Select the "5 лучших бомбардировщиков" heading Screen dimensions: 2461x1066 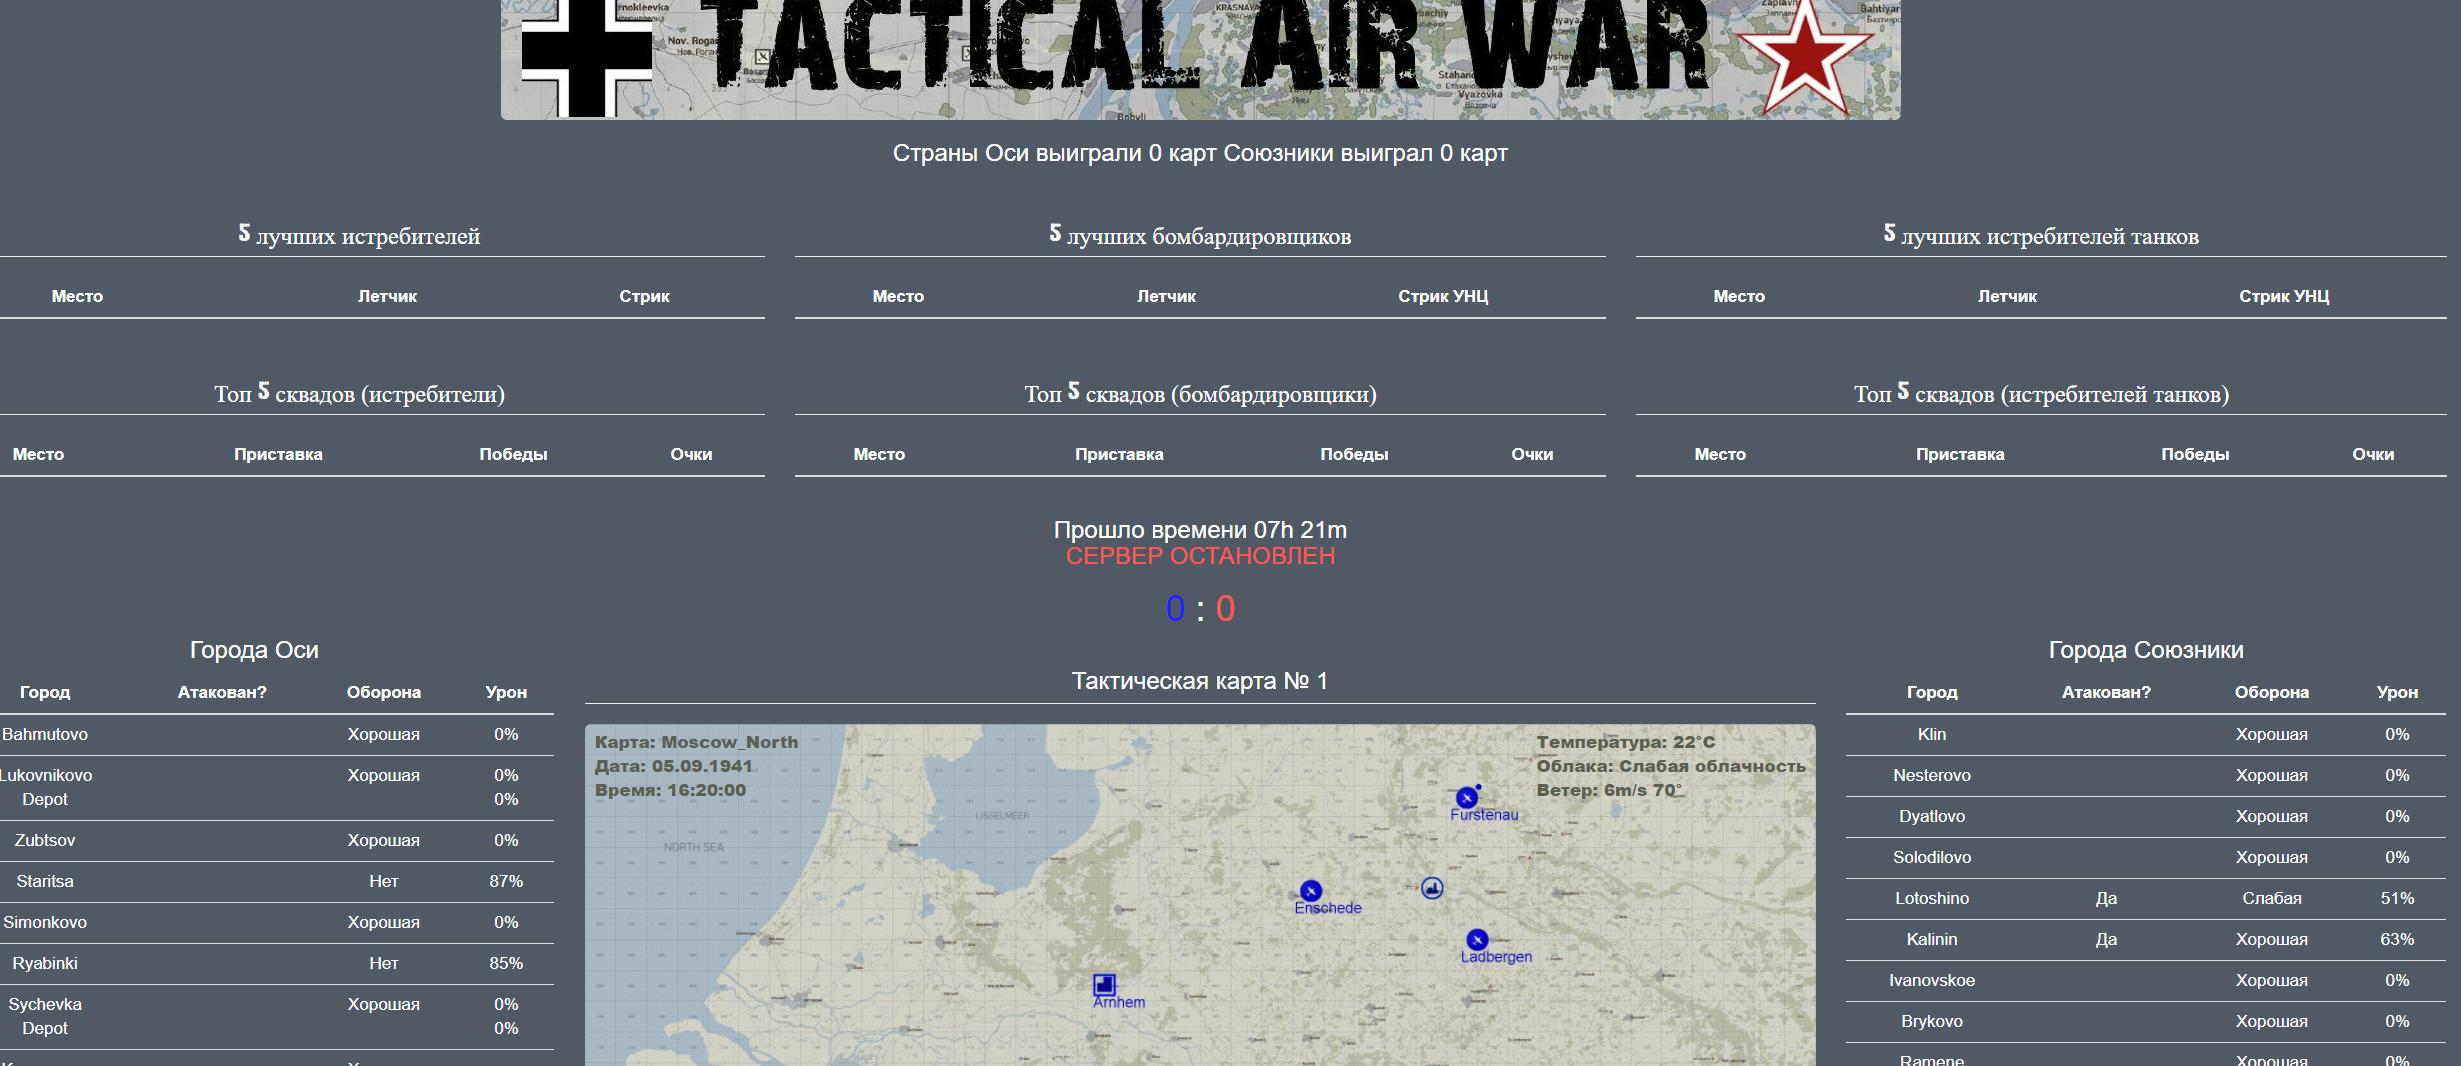[1200, 236]
